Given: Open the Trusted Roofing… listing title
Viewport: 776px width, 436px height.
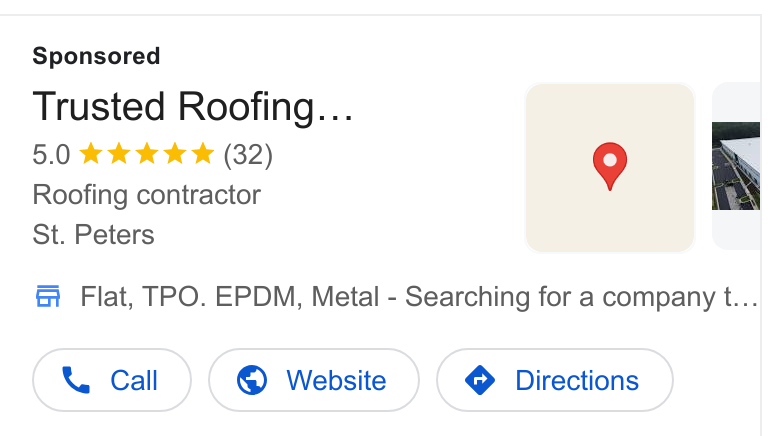Looking at the screenshot, I should click(x=193, y=106).
